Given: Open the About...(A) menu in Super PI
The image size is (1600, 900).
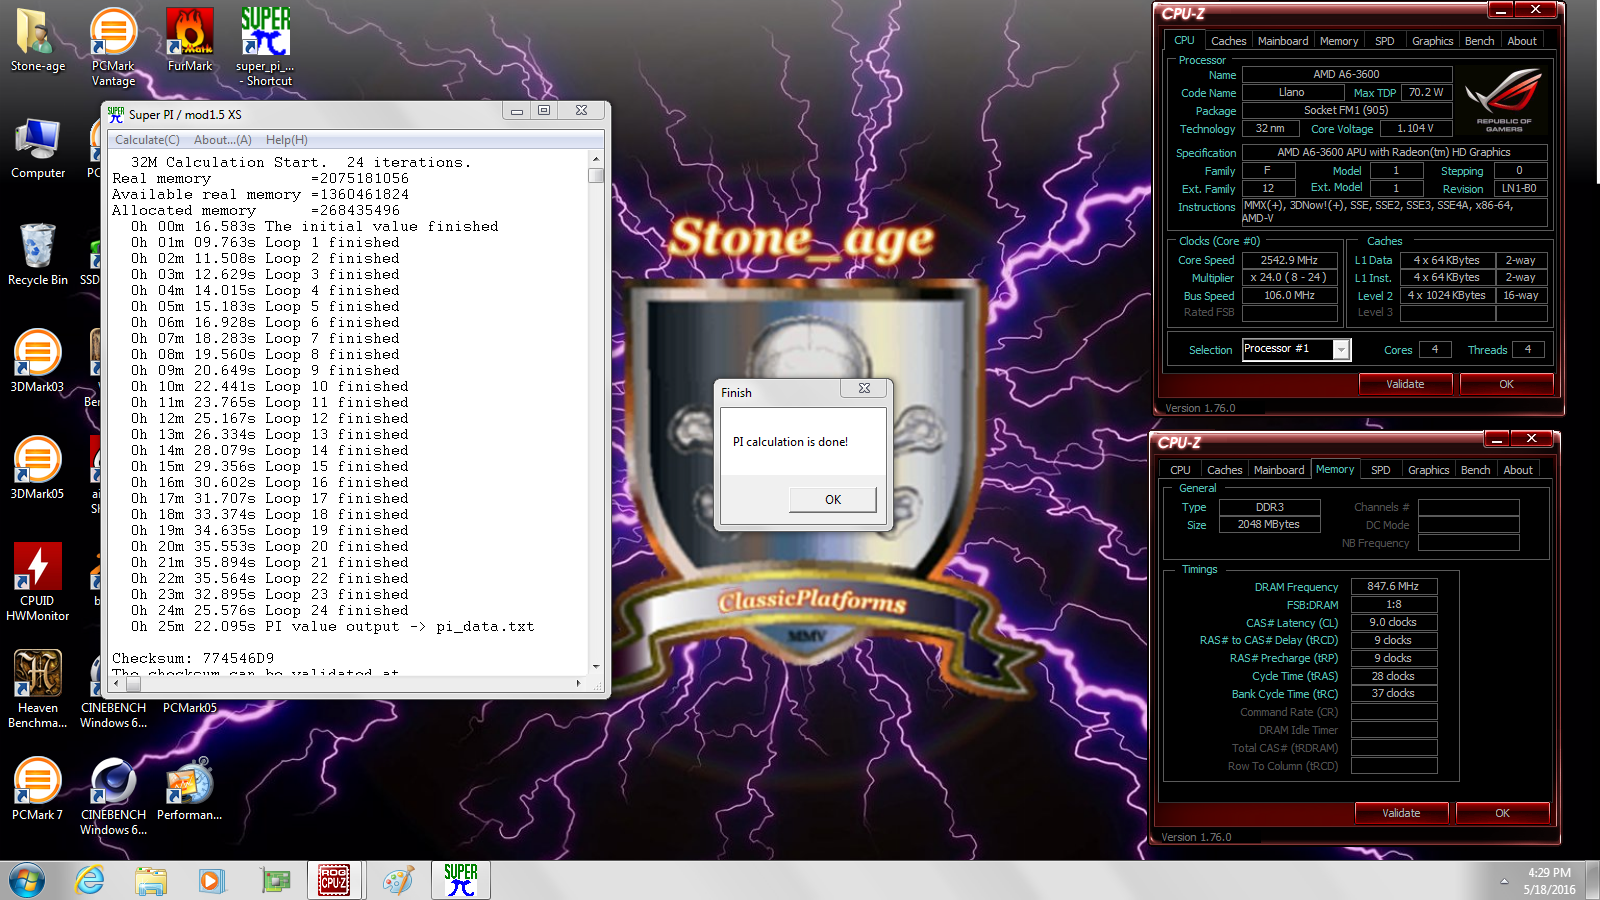Looking at the screenshot, I should pyautogui.click(x=222, y=140).
